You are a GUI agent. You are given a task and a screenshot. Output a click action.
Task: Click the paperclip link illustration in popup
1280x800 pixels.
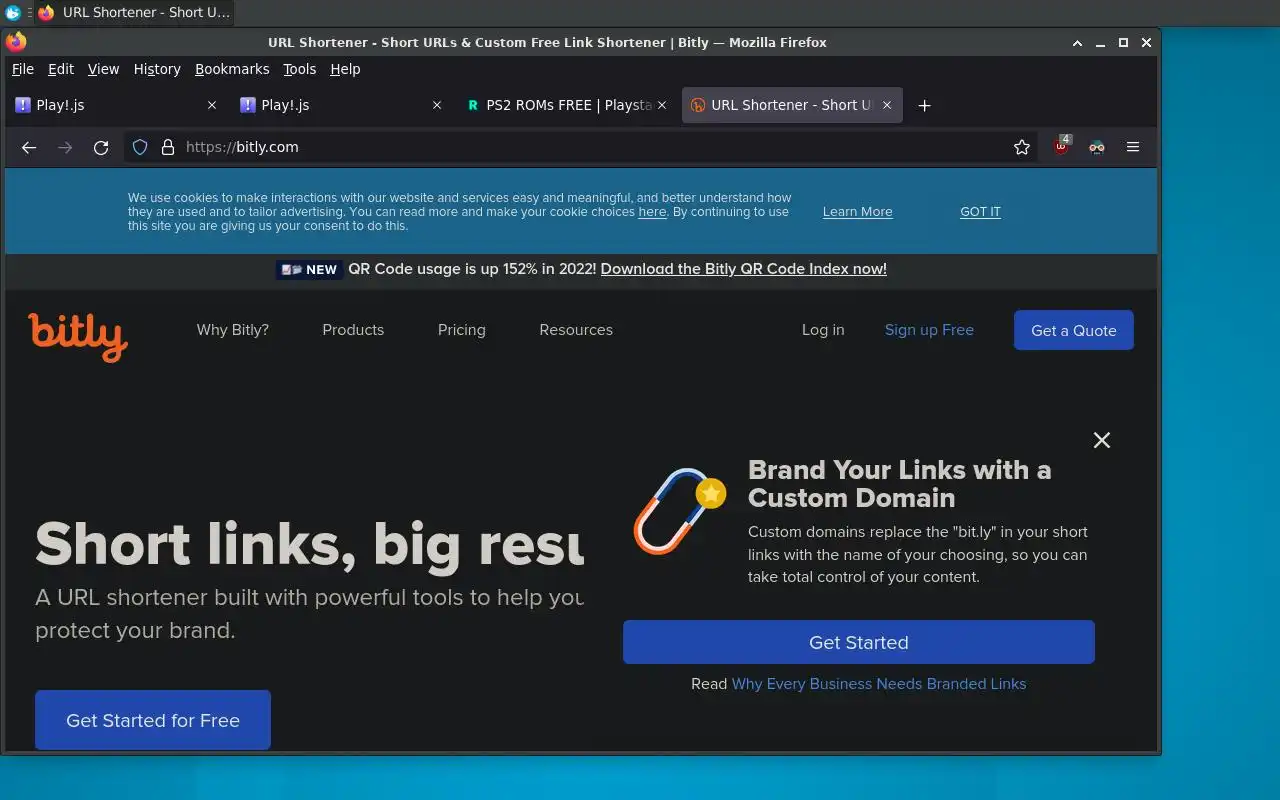(x=679, y=511)
